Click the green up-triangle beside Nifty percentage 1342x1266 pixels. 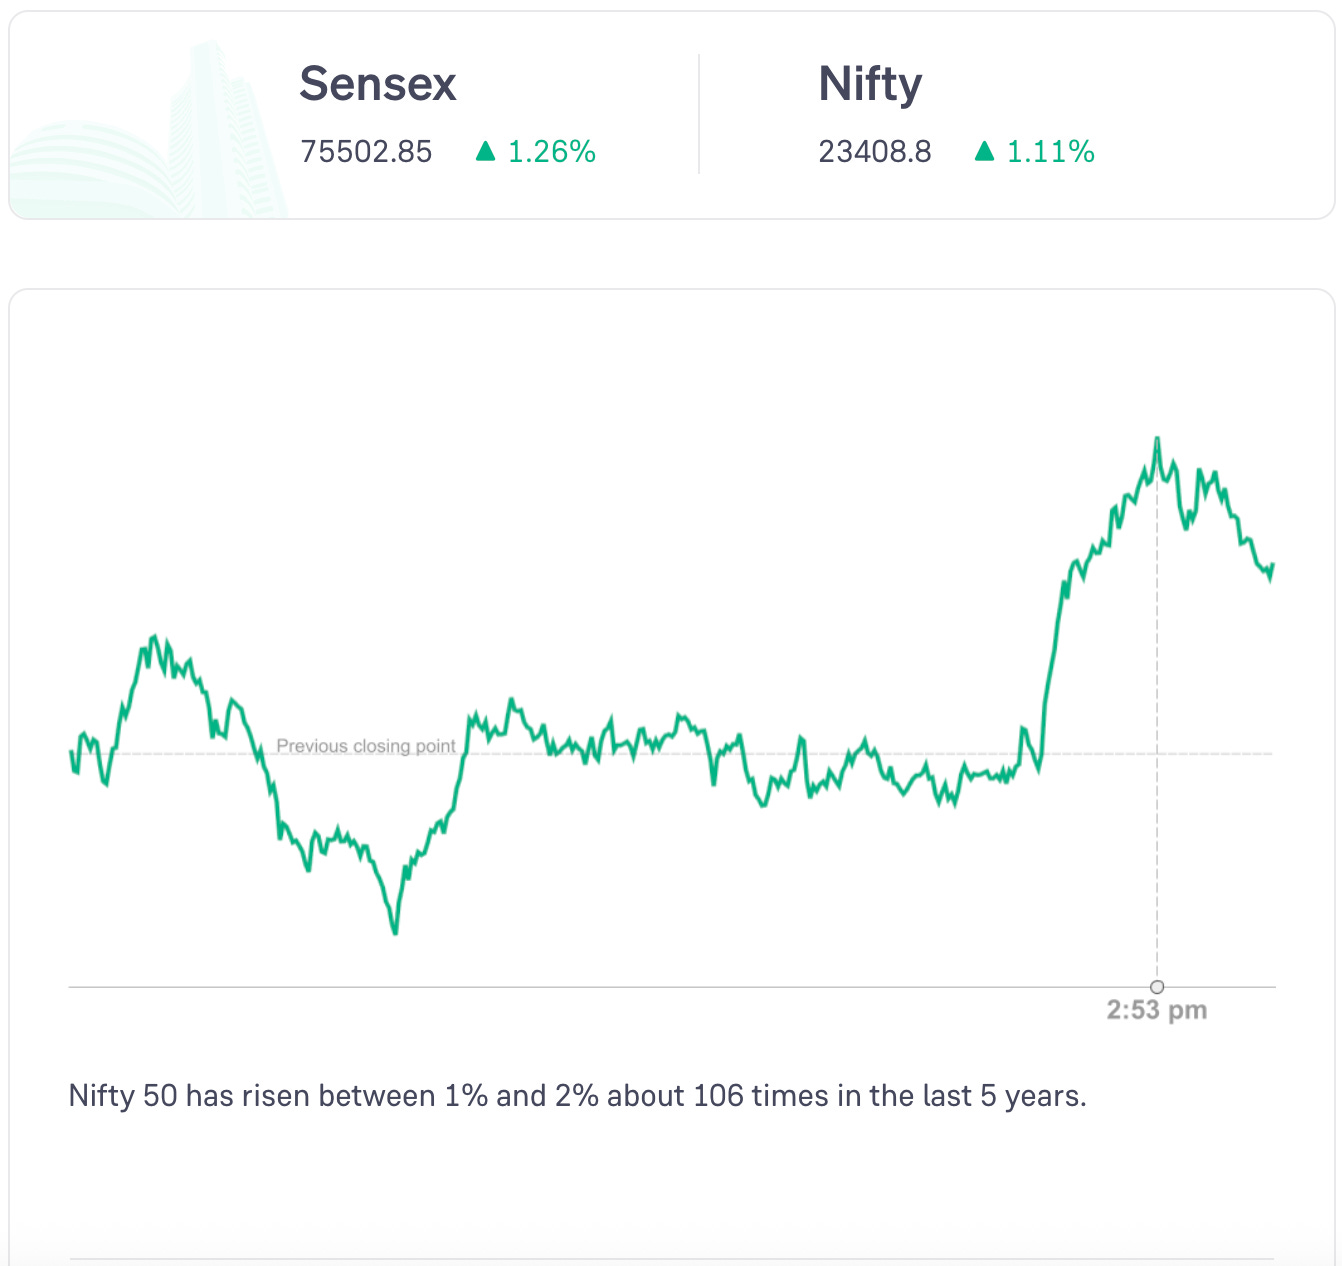point(985,151)
